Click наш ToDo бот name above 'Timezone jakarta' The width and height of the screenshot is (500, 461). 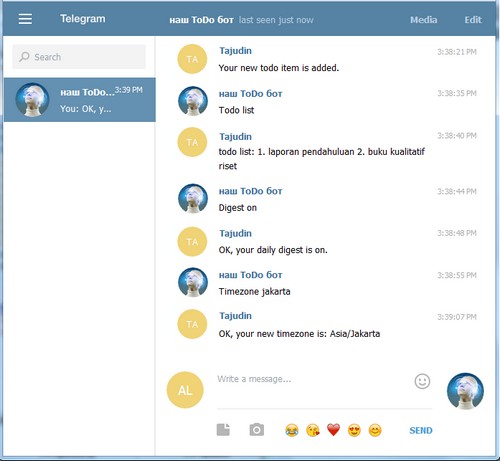tap(250, 275)
